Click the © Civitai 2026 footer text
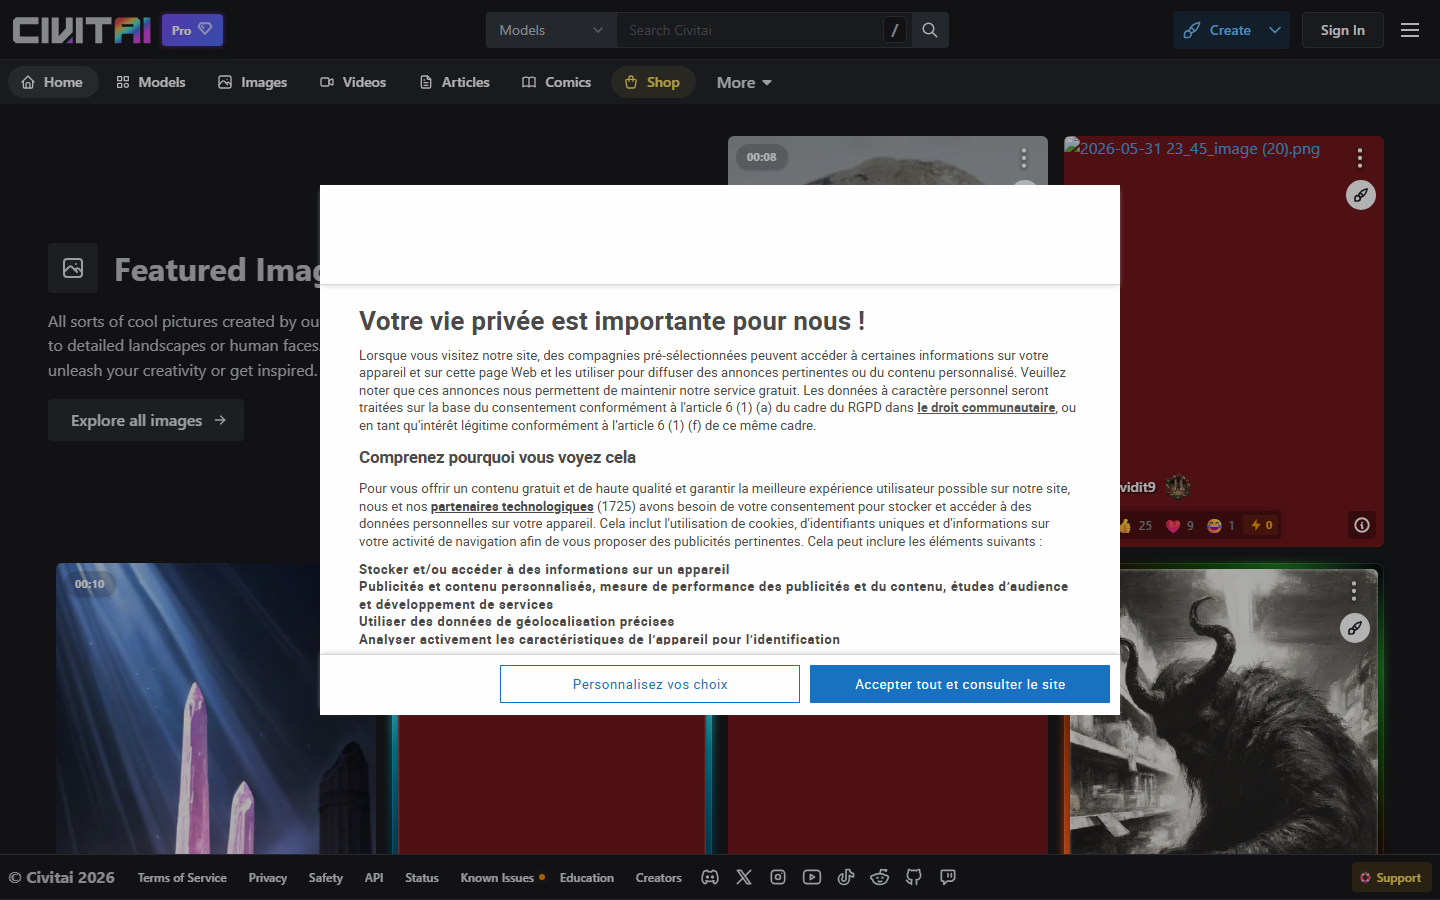 [62, 877]
